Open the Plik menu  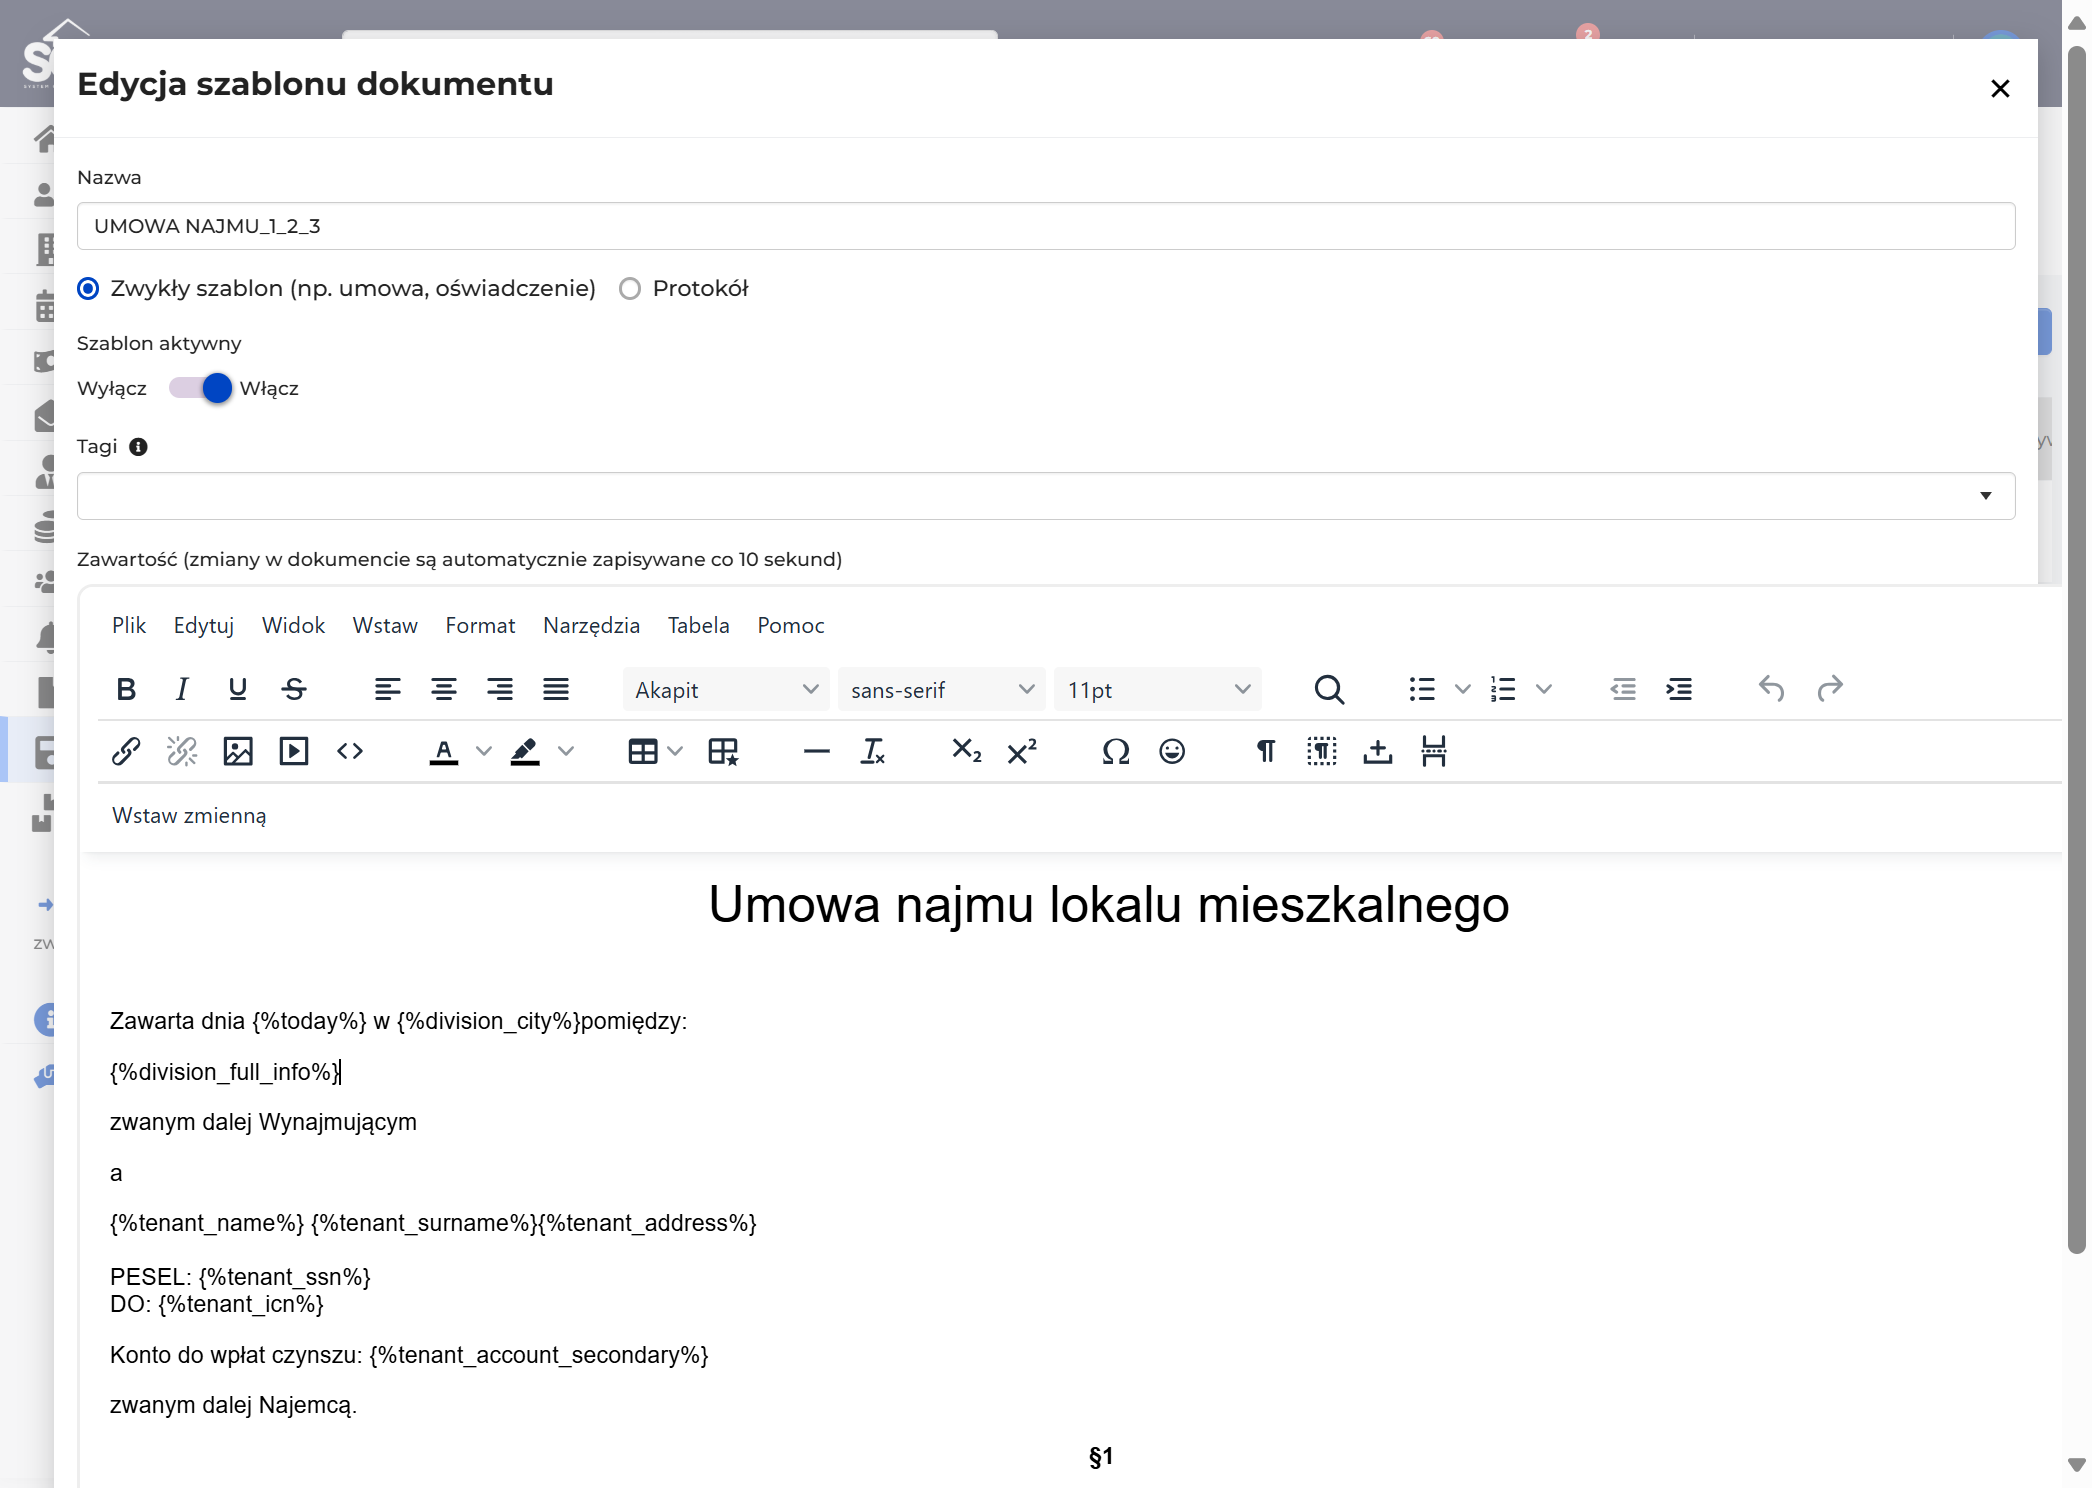(129, 625)
